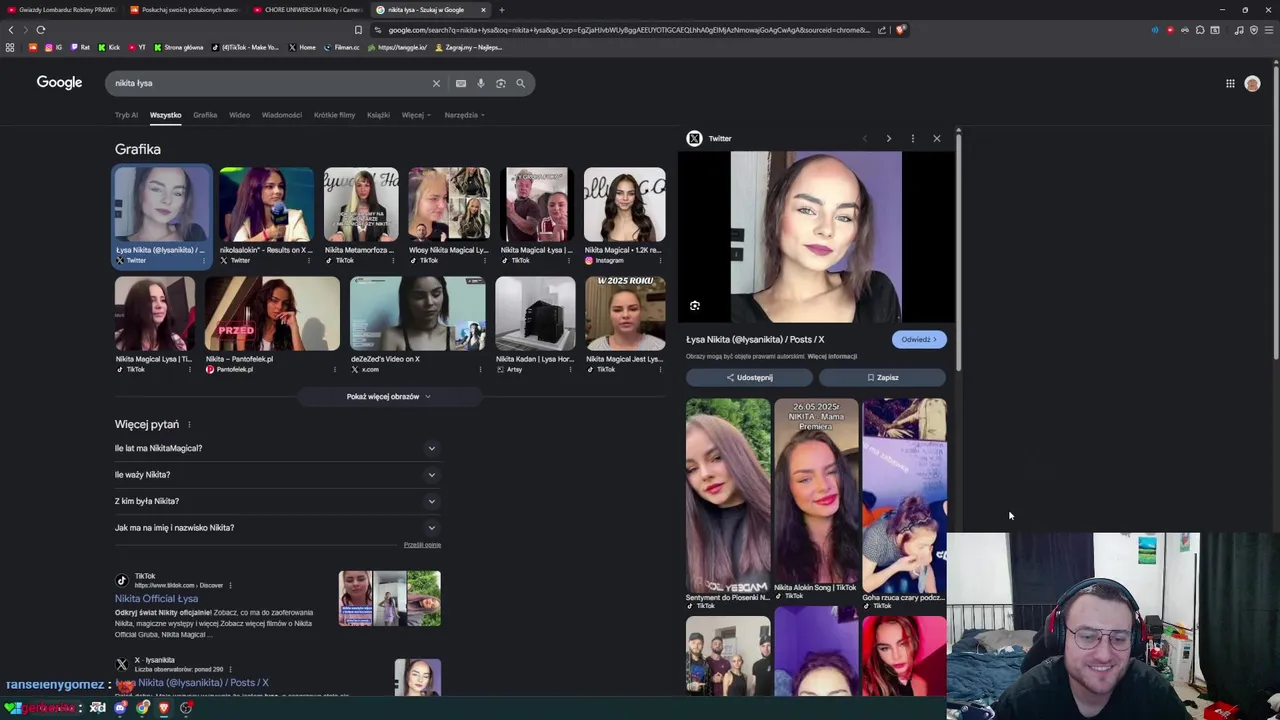Image resolution: width=1280 pixels, height=720 pixels.
Task: Switch to the 'Tryb AI' search tab
Action: click(x=126, y=115)
